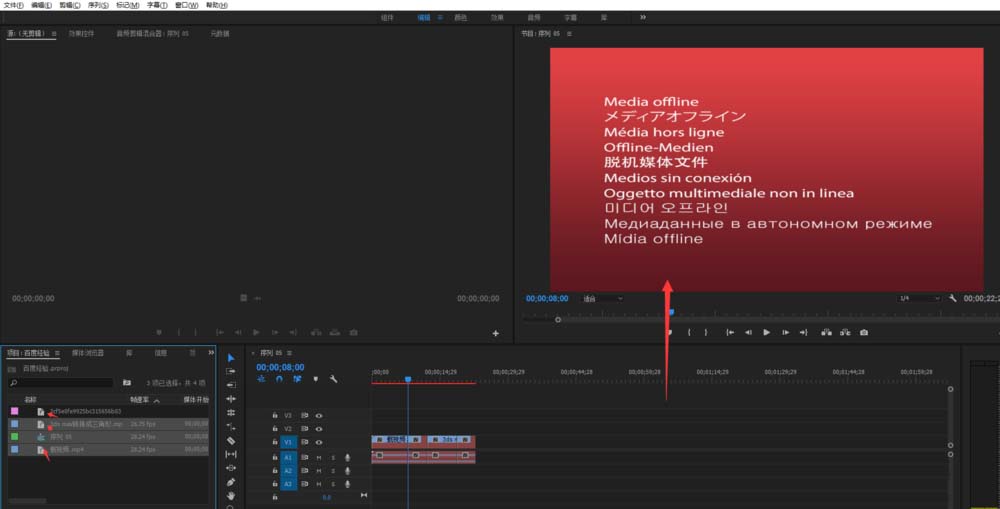Open the zoom level 适合 dropdown
This screenshot has height=509, width=1000.
[603, 299]
